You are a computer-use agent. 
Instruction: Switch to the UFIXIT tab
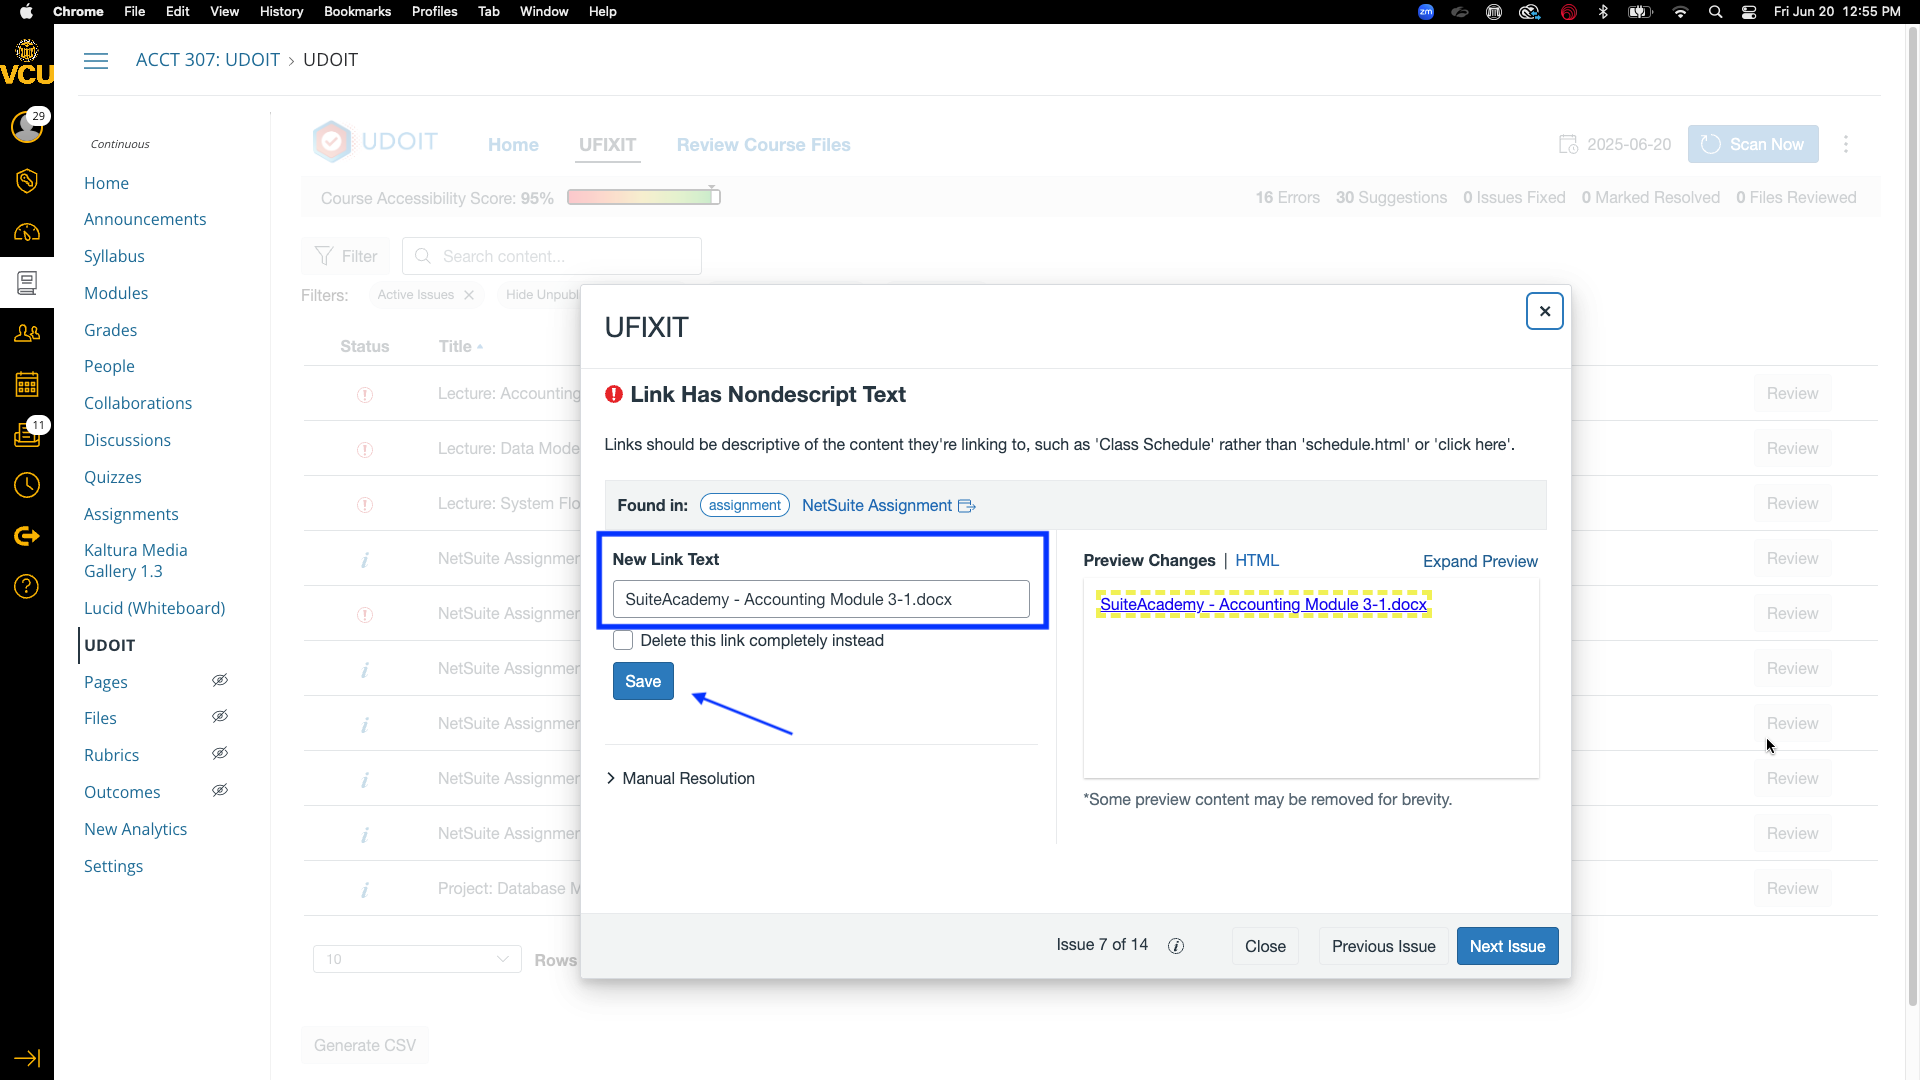[x=607, y=145]
